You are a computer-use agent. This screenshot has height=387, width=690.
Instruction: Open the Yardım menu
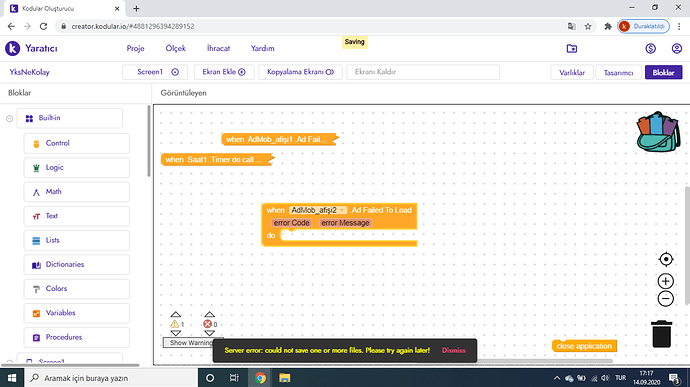pos(262,48)
